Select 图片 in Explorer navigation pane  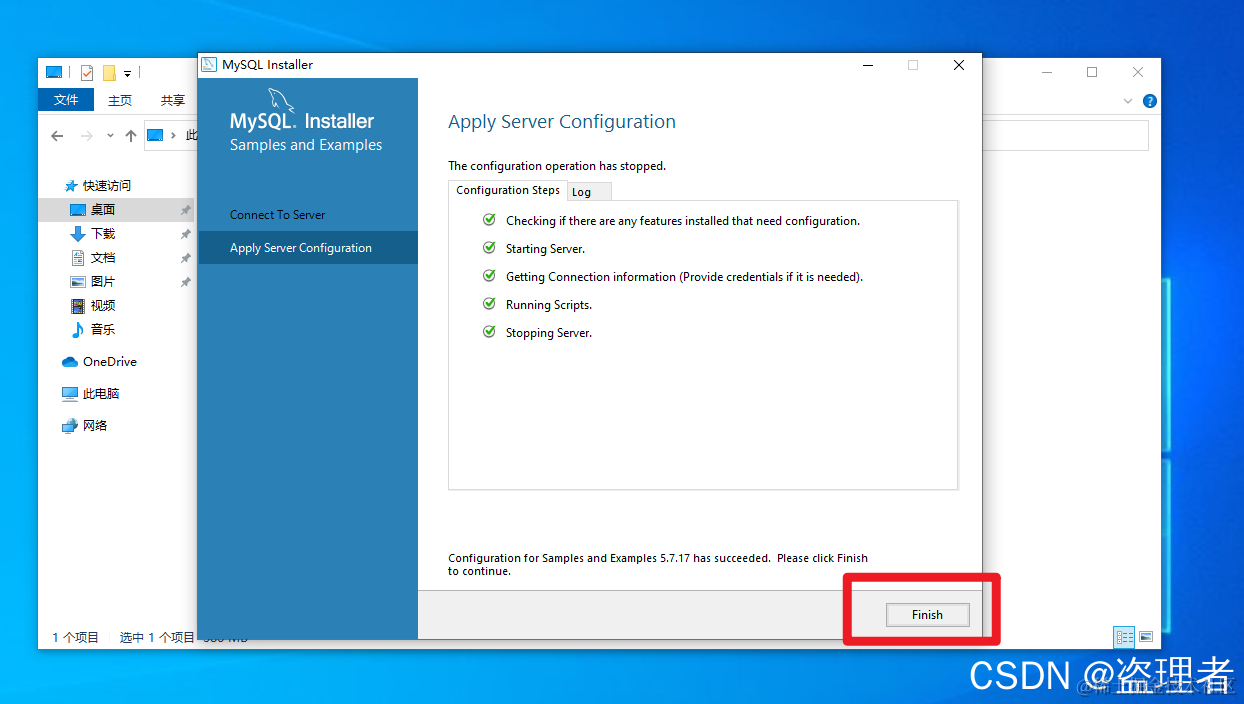pos(103,282)
